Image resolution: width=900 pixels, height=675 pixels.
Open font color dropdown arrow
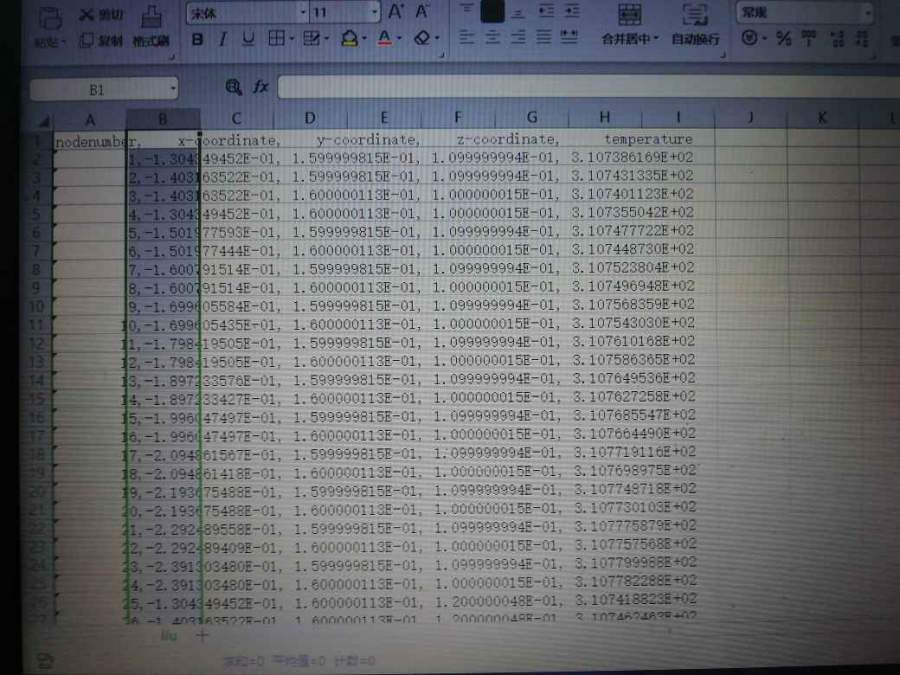[x=399, y=40]
